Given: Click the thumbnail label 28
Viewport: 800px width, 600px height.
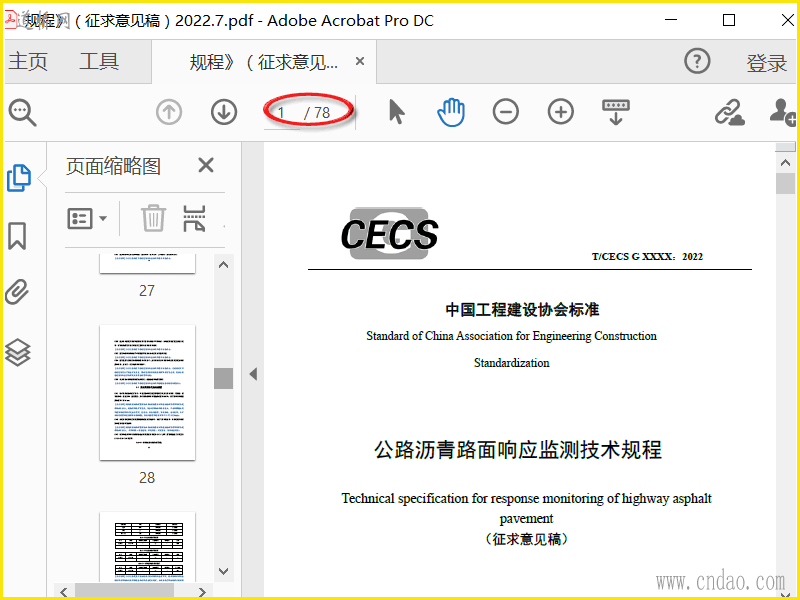Looking at the screenshot, I should [x=147, y=478].
